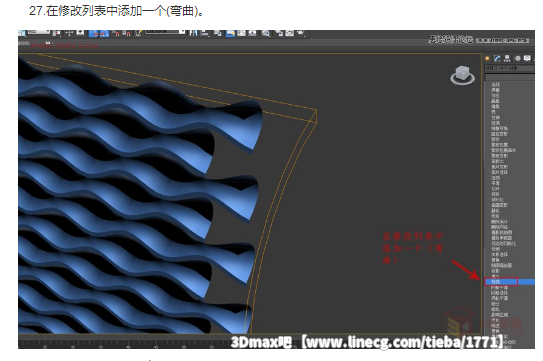The image size is (543, 361).
Task: Open the Curve Editor icon
Action: [x=241, y=33]
